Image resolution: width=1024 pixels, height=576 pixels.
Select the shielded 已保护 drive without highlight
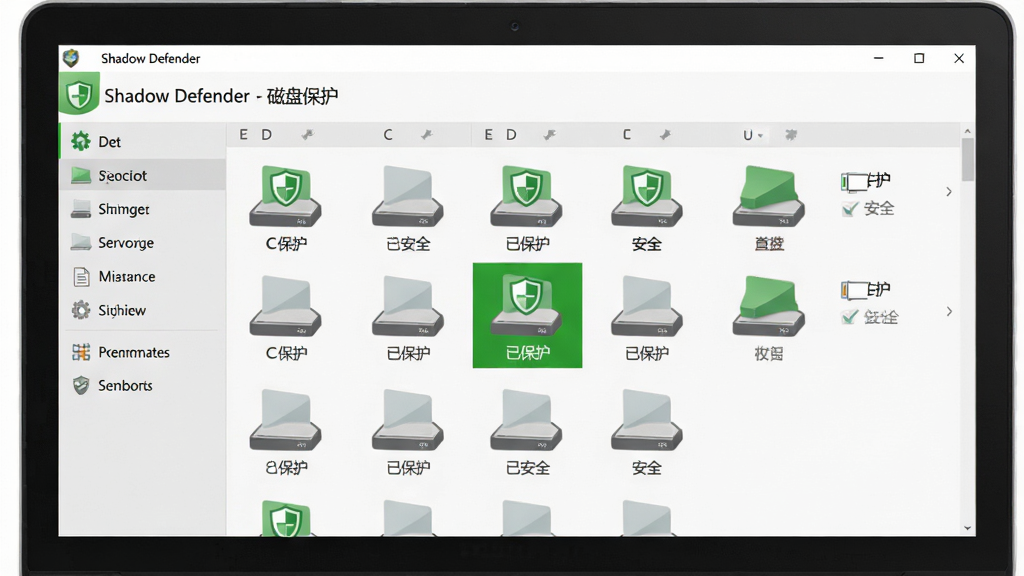tap(527, 208)
